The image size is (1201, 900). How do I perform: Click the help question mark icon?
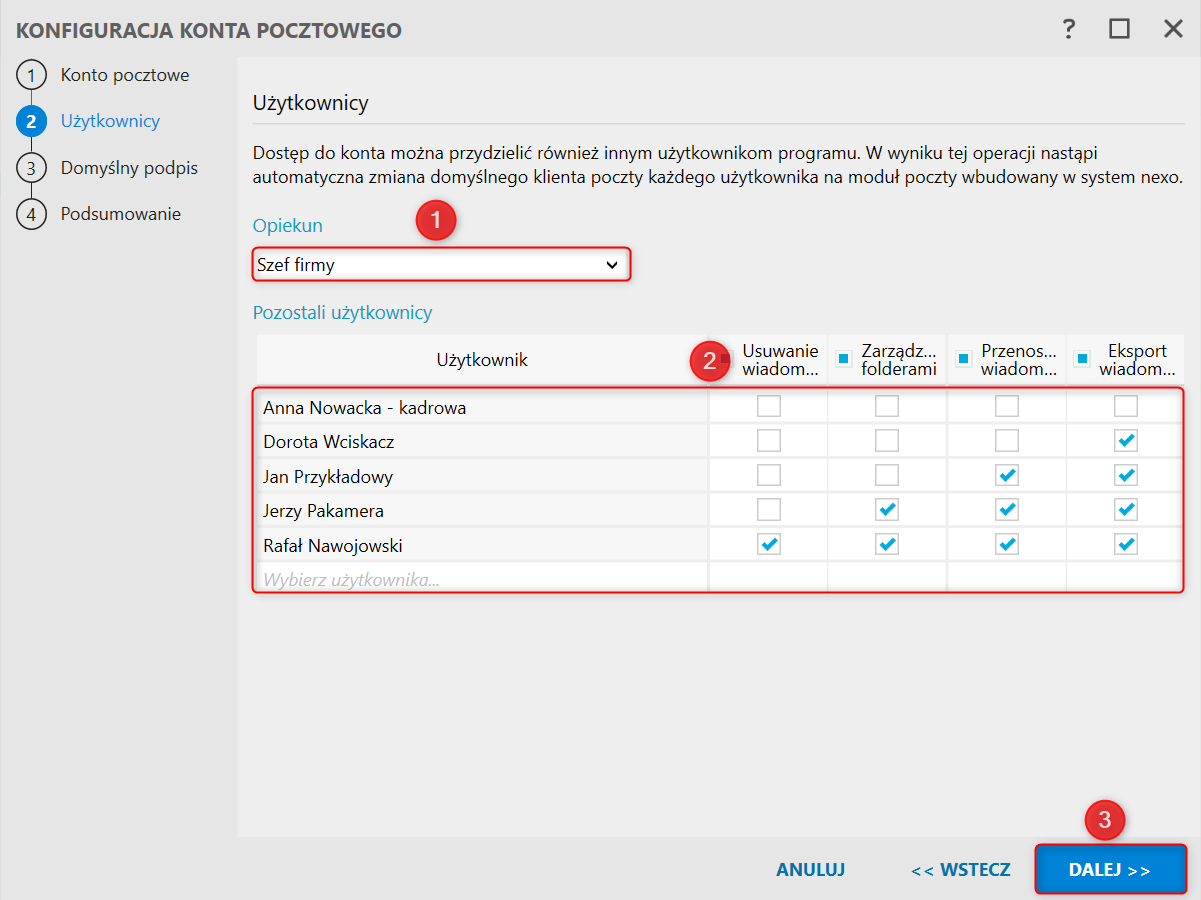tap(1069, 29)
